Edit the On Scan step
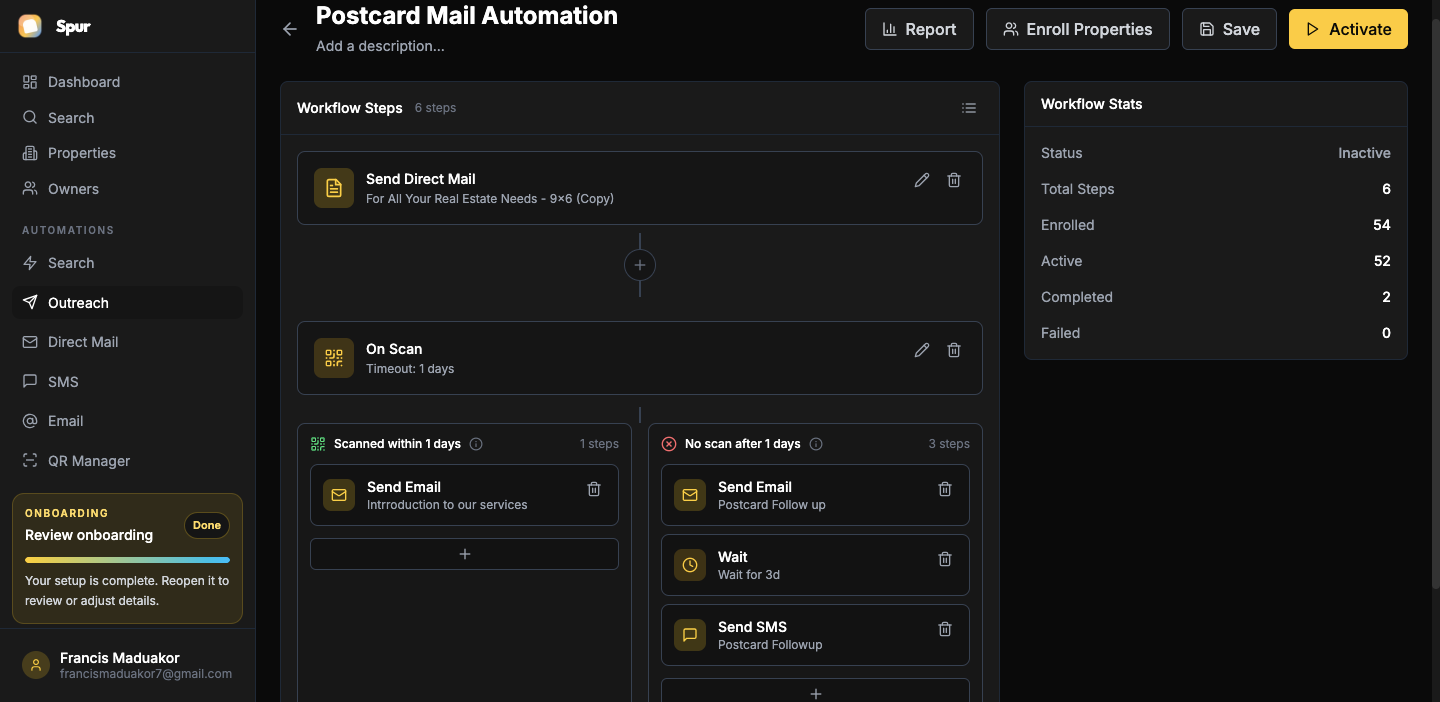The image size is (1440, 702). pyautogui.click(x=922, y=350)
